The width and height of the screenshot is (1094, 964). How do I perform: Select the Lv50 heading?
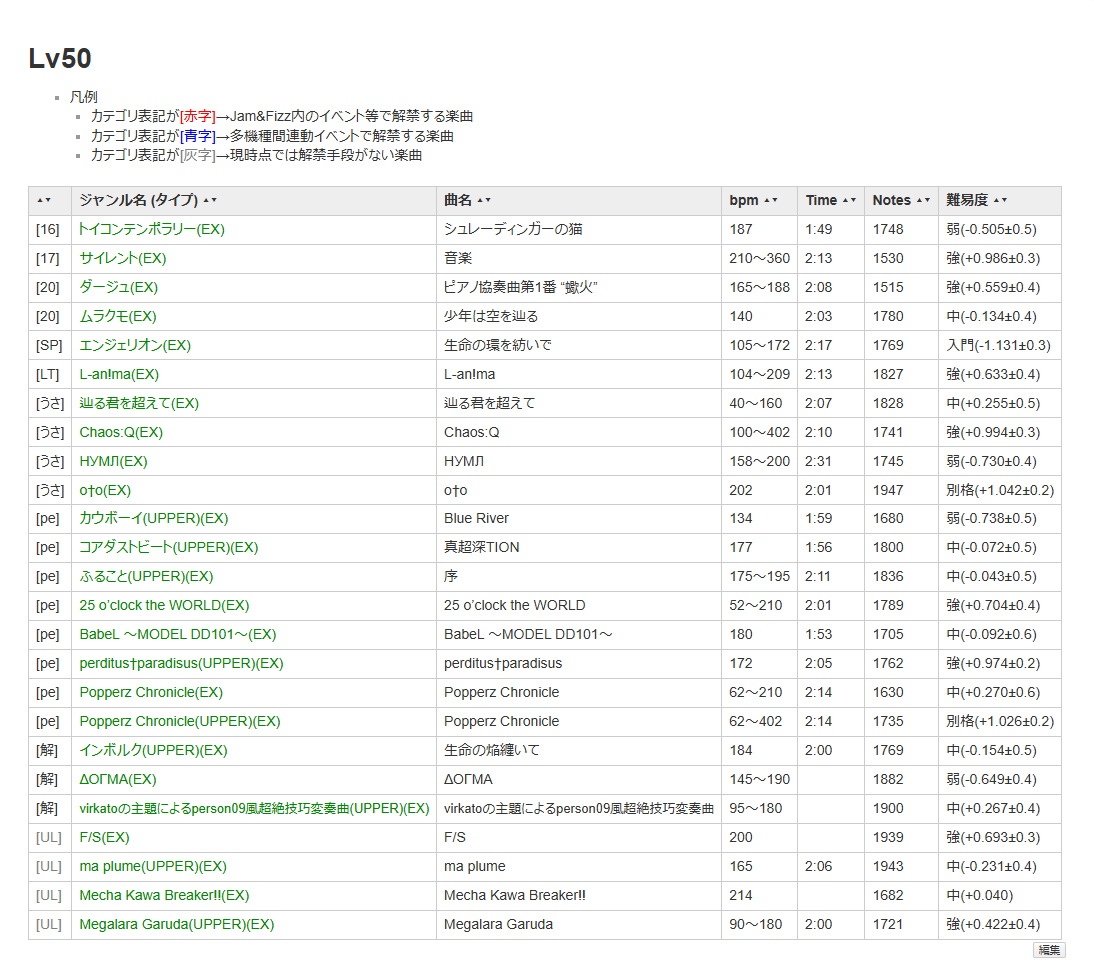coord(60,58)
